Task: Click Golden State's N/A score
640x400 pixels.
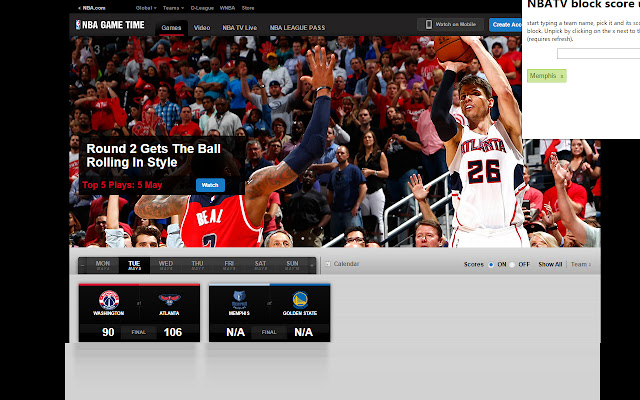Action: tap(304, 332)
